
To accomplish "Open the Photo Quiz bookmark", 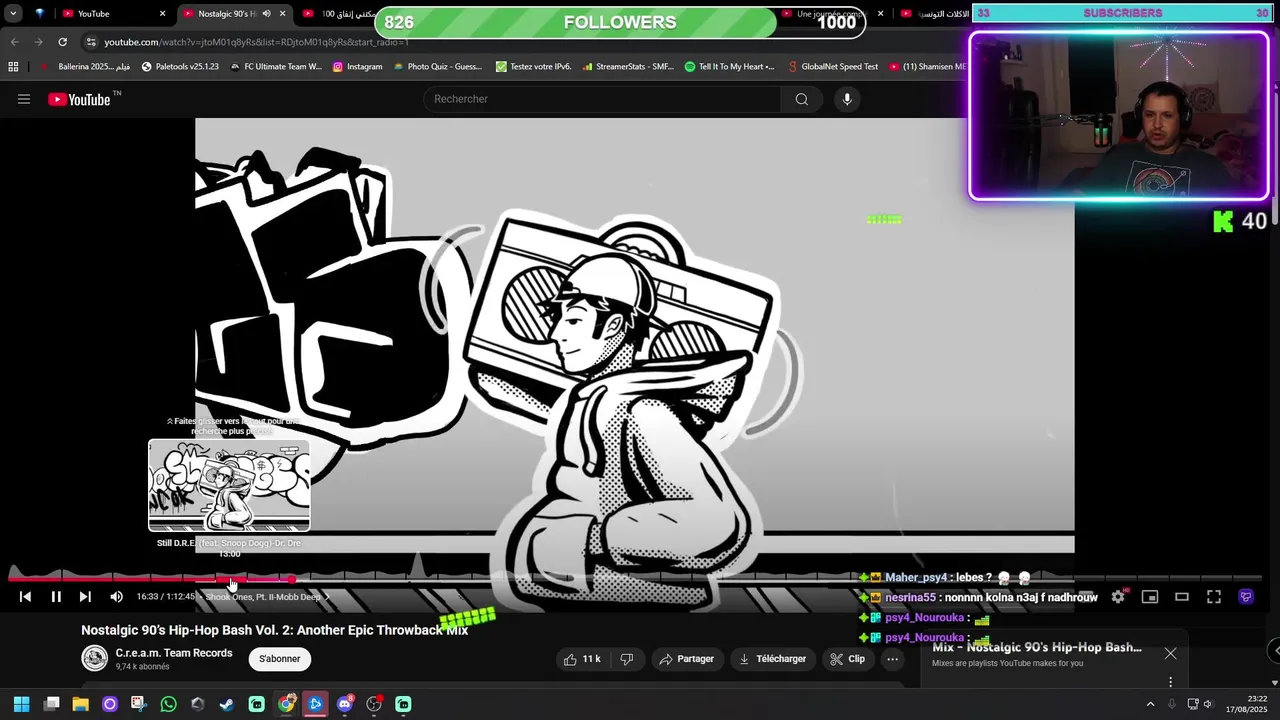I will tap(438, 67).
